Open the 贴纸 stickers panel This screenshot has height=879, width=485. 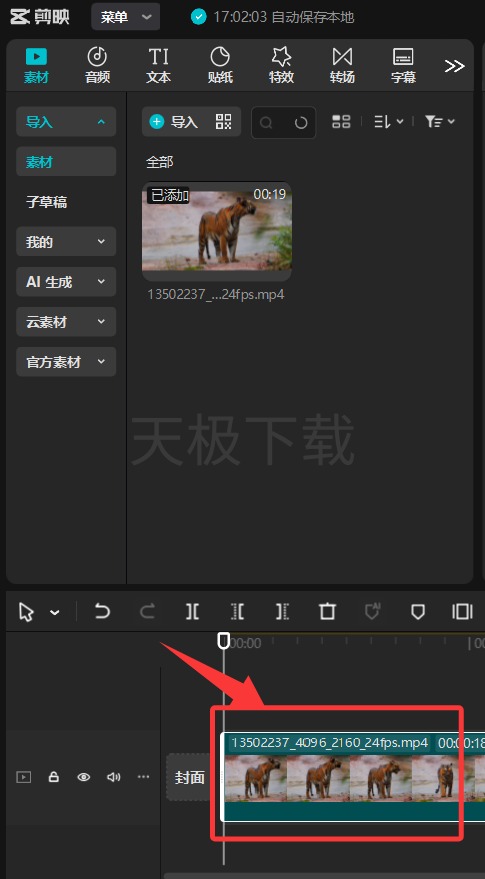click(x=220, y=65)
